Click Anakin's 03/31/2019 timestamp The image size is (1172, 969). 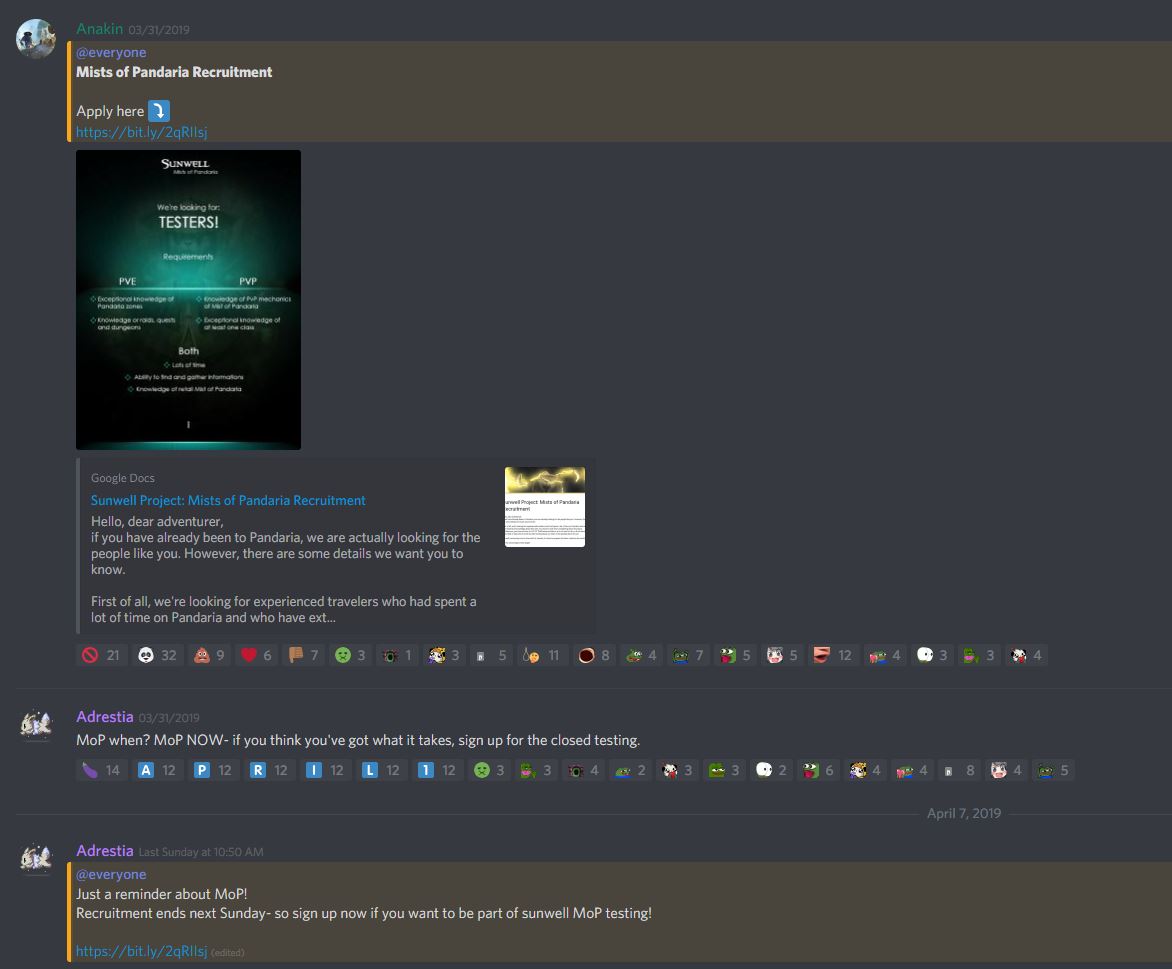click(x=158, y=30)
